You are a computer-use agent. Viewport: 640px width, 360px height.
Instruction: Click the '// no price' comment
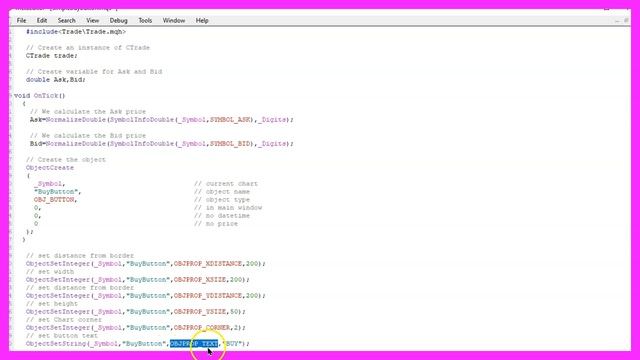pyautogui.click(x=216, y=224)
